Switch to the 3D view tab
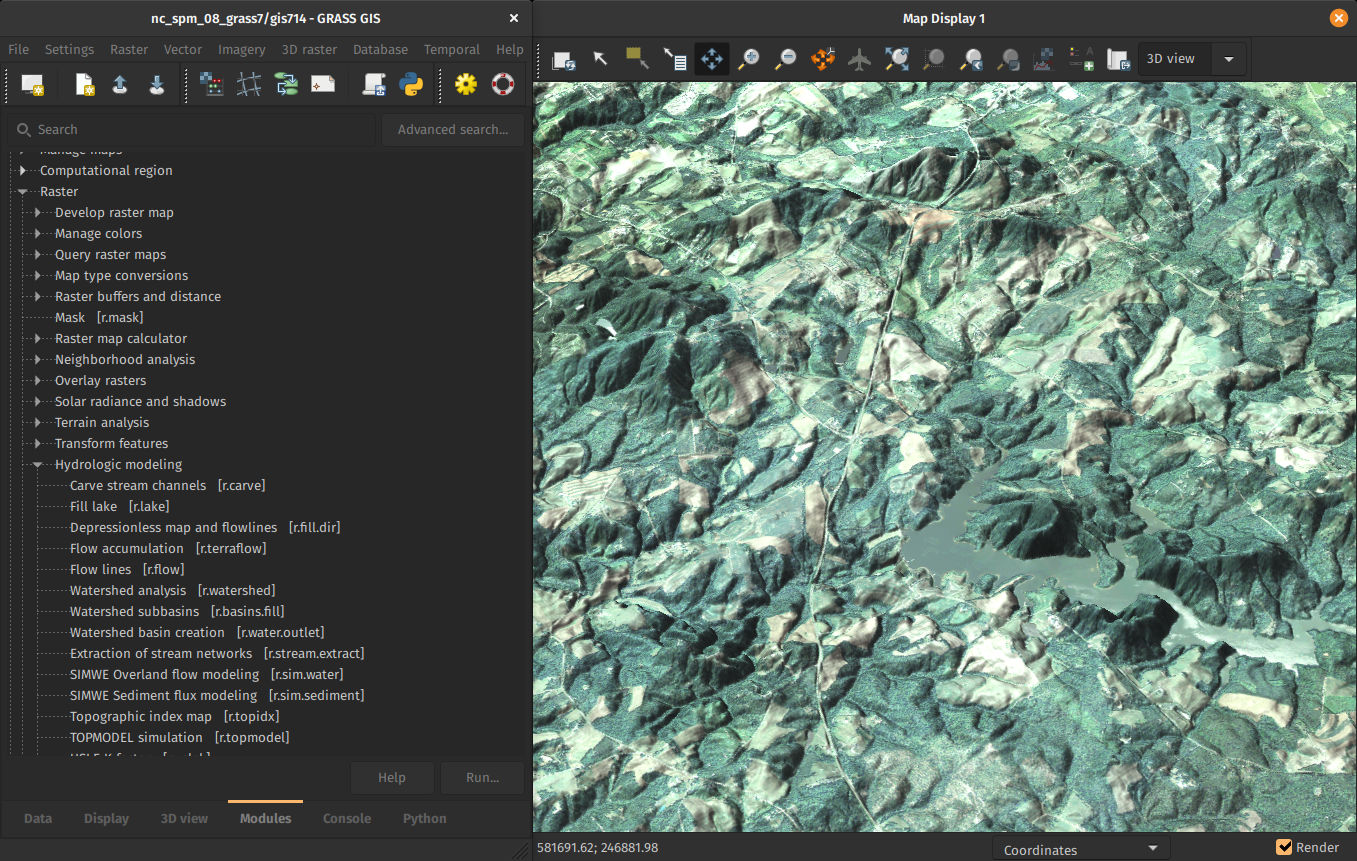The image size is (1357, 861). pyautogui.click(x=185, y=818)
